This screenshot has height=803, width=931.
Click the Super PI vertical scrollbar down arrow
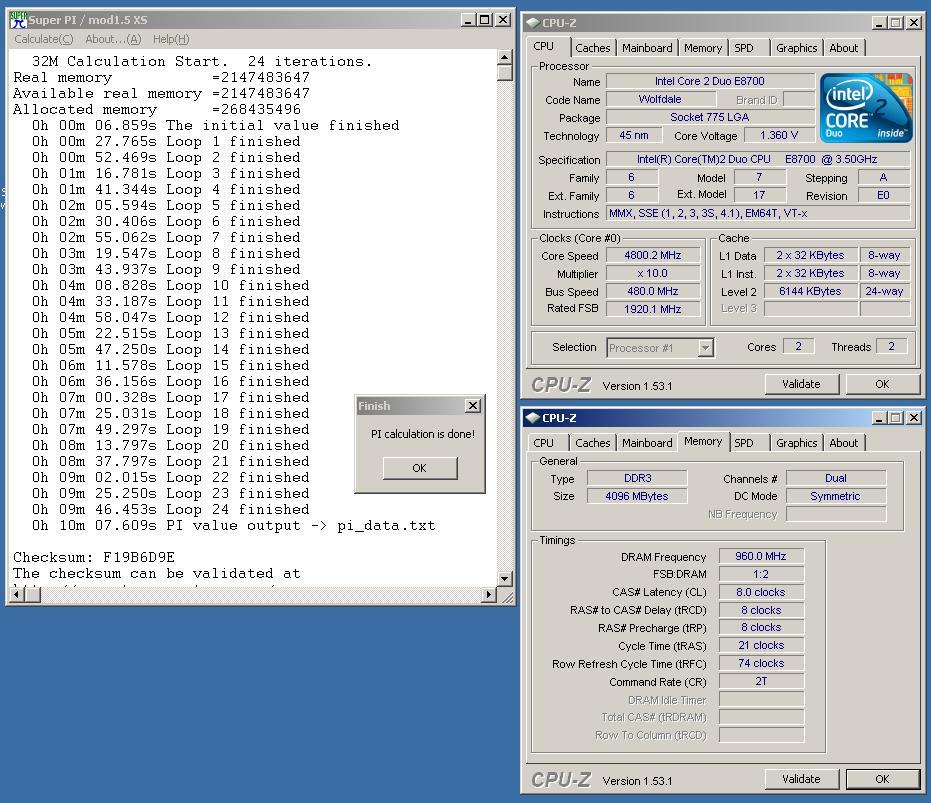(x=504, y=578)
